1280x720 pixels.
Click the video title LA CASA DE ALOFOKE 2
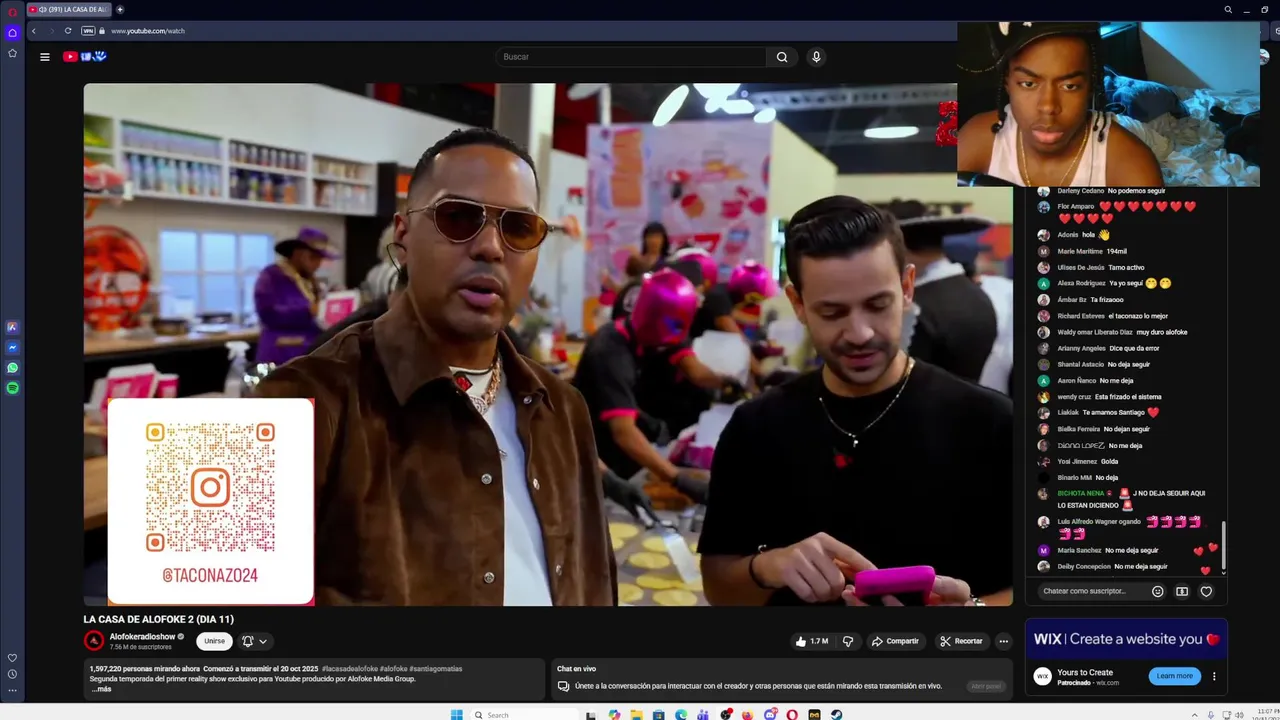pos(159,619)
